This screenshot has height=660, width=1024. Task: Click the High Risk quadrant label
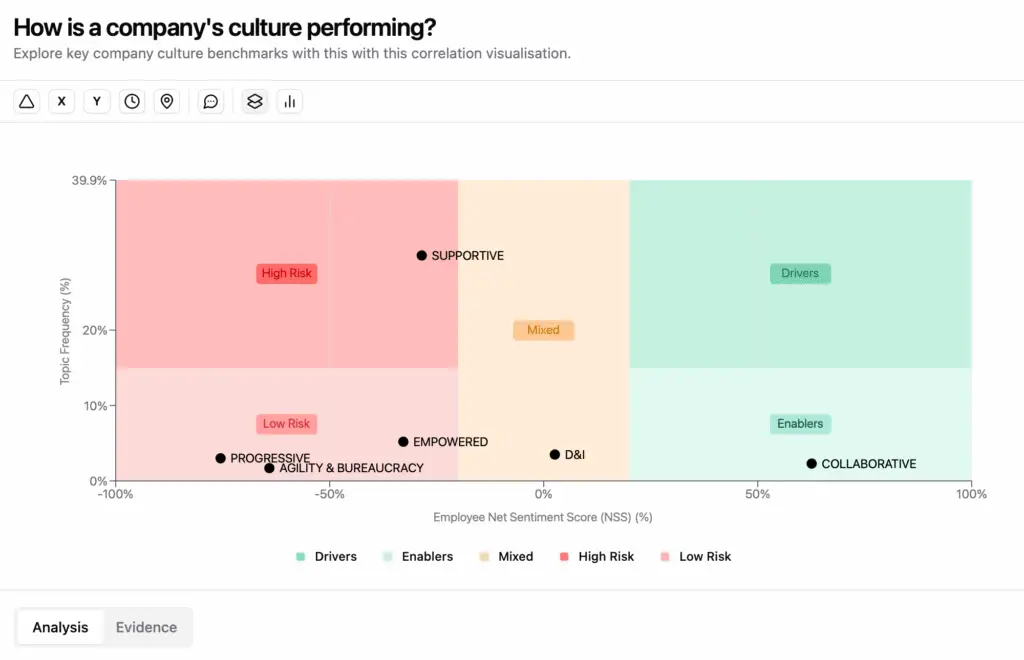click(286, 273)
